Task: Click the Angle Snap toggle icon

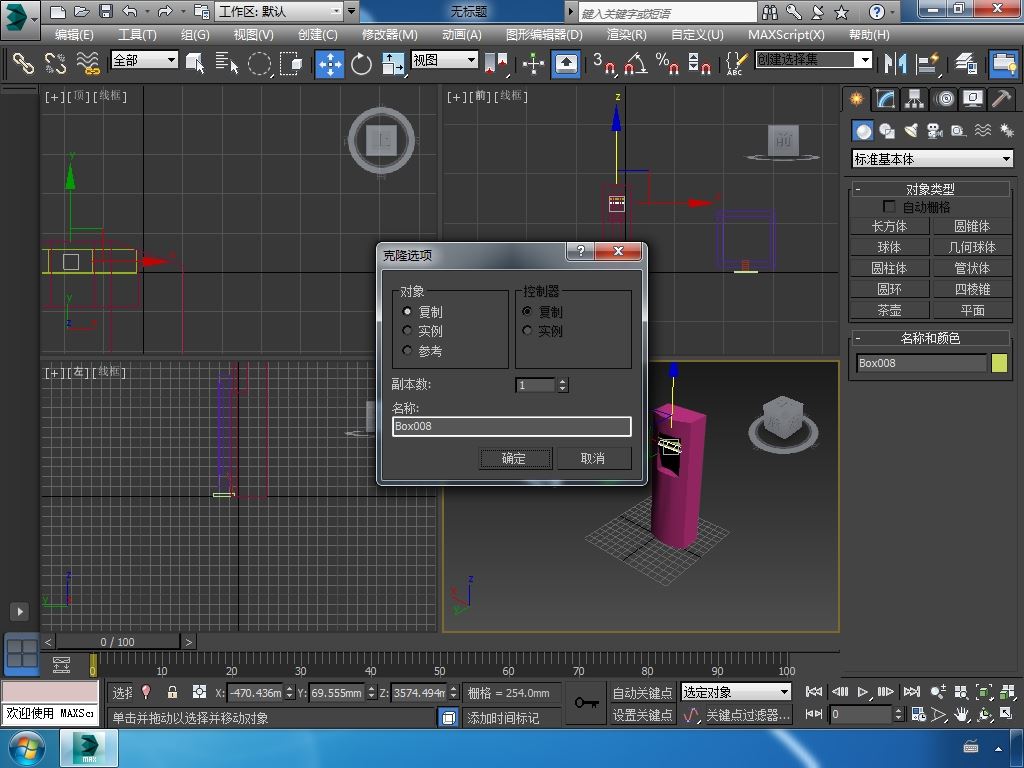Action: point(635,63)
